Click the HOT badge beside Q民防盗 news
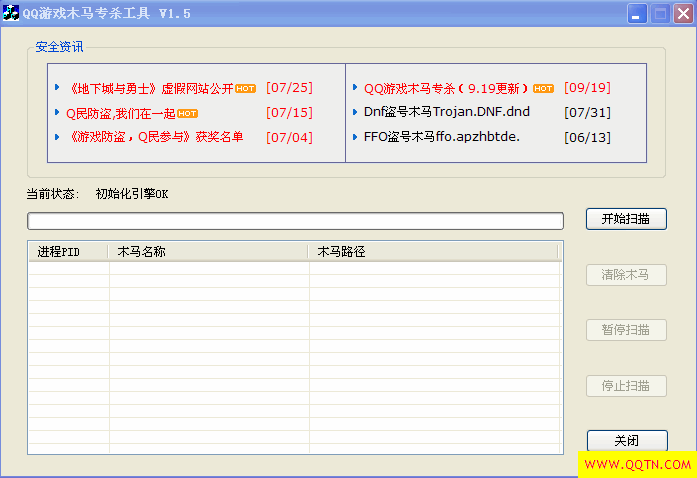Image resolution: width=697 pixels, height=478 pixels. [187, 113]
